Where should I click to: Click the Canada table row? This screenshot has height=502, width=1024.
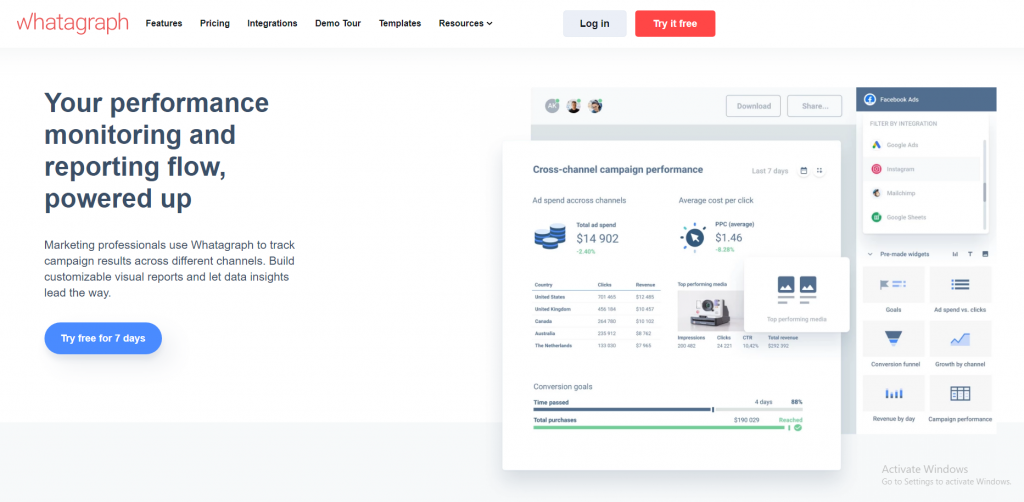point(596,321)
